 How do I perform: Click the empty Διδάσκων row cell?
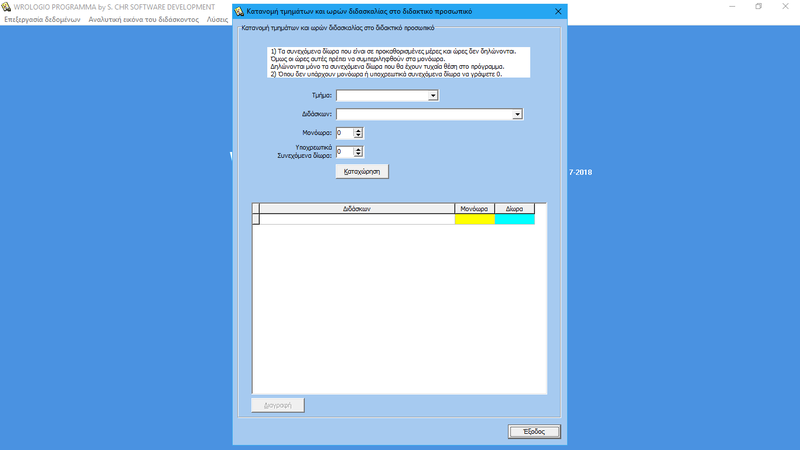click(357, 219)
